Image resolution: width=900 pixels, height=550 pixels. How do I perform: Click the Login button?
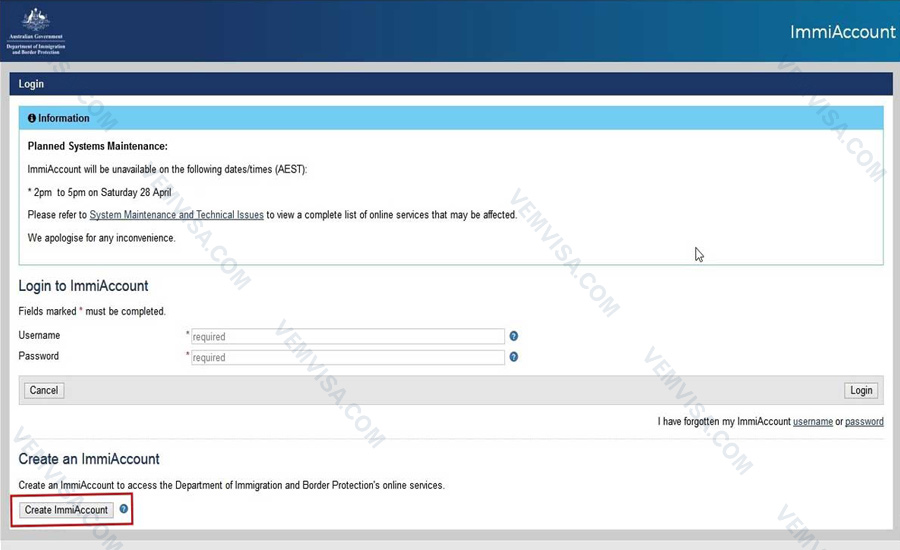861,390
